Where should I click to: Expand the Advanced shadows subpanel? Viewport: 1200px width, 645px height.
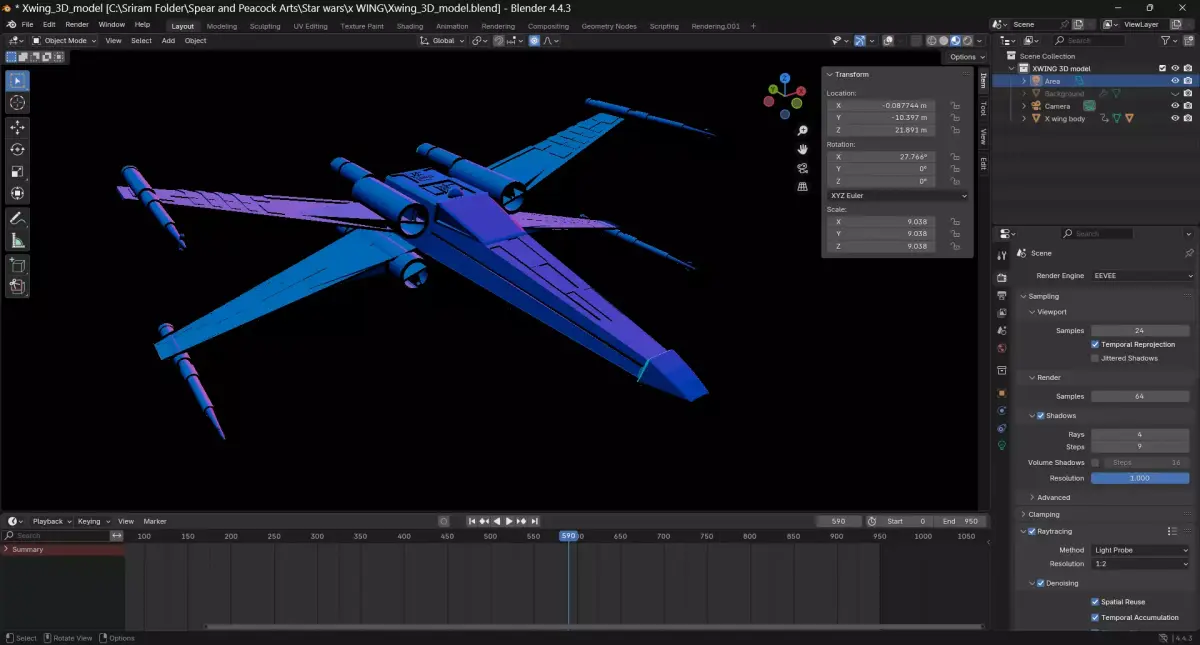1053,497
